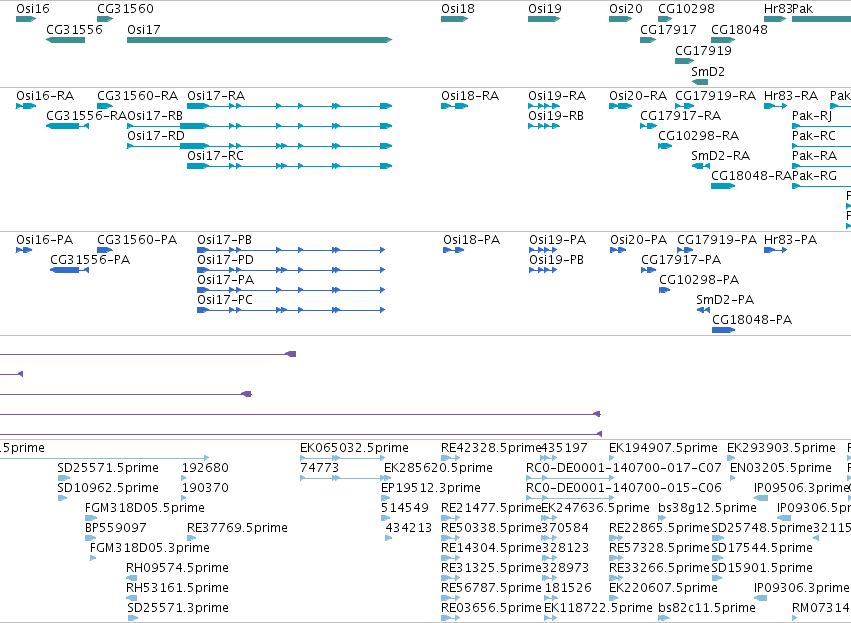Select the Osi16-RA transcript label
Image resolution: width=851 pixels, height=623 pixels.
click(45, 96)
